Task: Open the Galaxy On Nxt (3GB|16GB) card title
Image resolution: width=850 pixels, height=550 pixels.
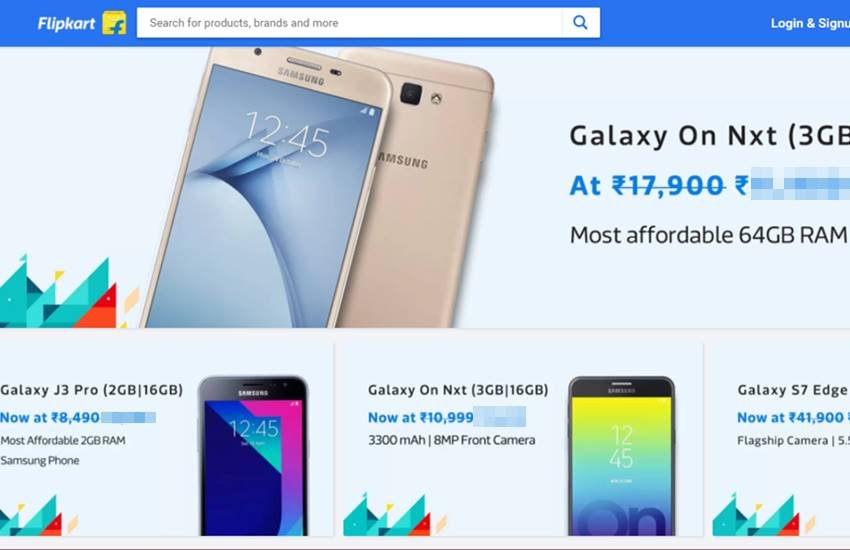Action: tap(458, 390)
